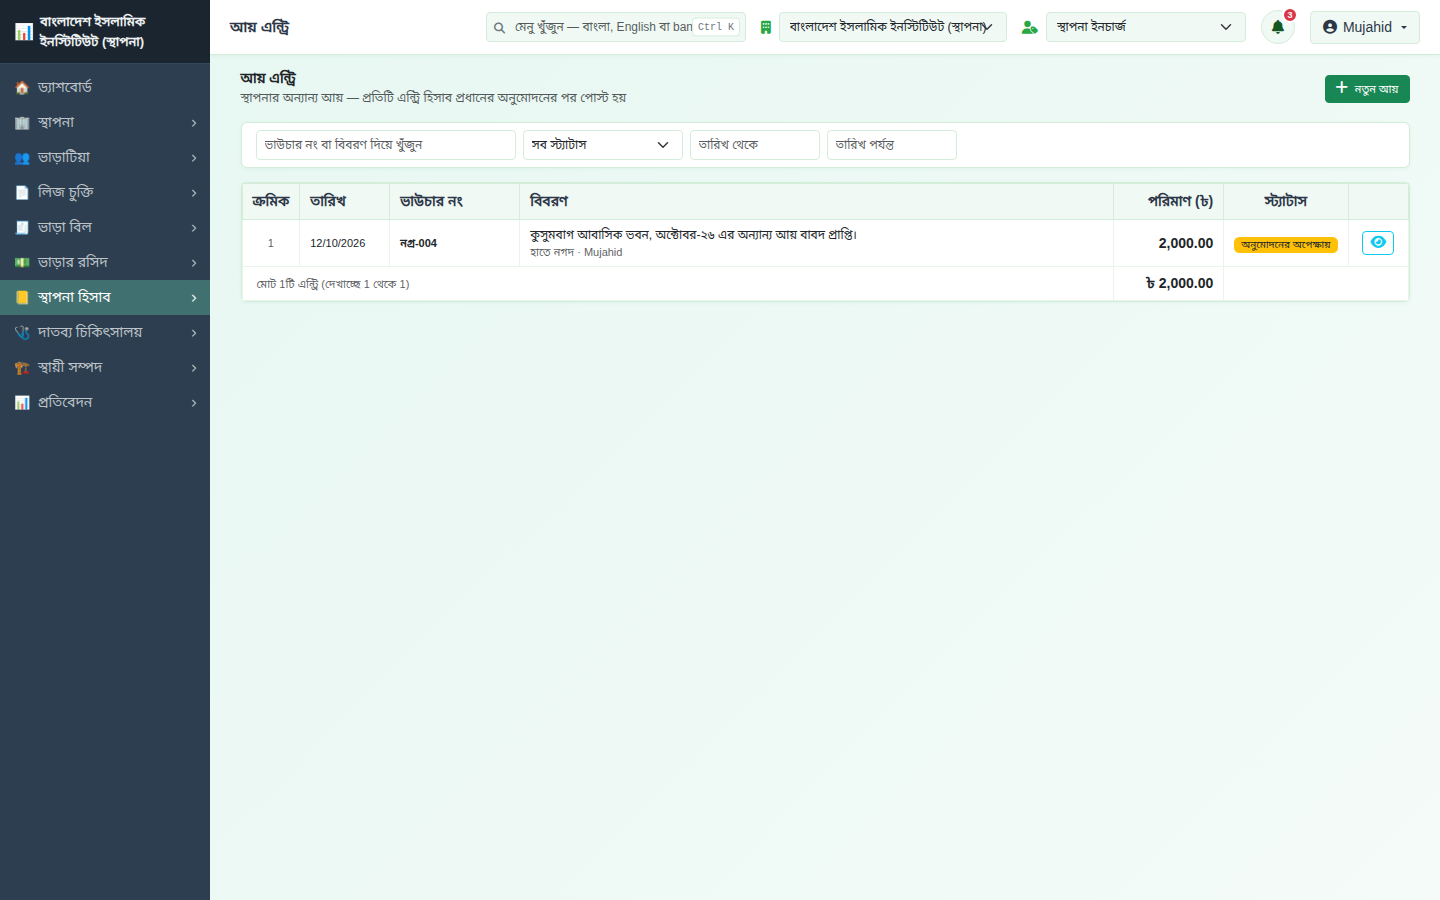Open the সব স্ট্যাটাস status filter dropdown
The height and width of the screenshot is (900, 1440).
(x=602, y=145)
